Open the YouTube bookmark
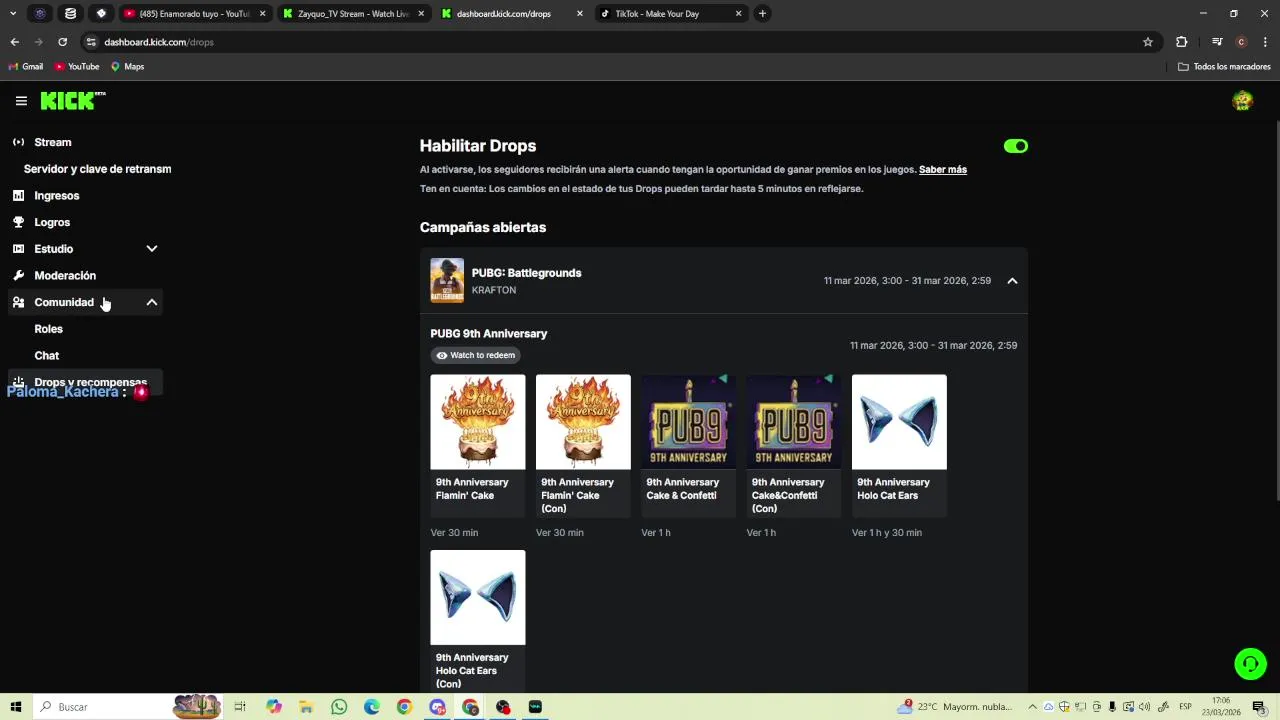1280x720 pixels. (x=77, y=67)
